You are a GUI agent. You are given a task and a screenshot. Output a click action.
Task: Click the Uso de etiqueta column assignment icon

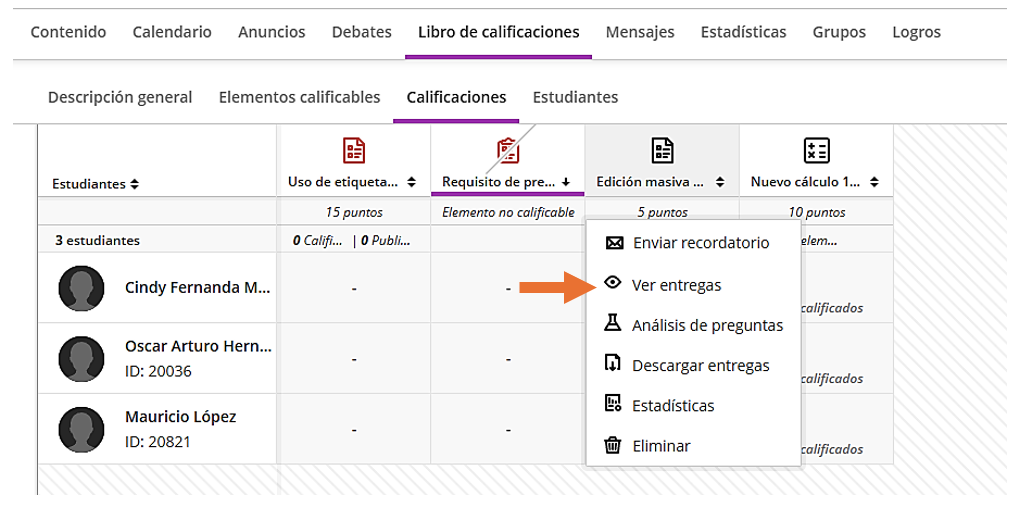(354, 151)
